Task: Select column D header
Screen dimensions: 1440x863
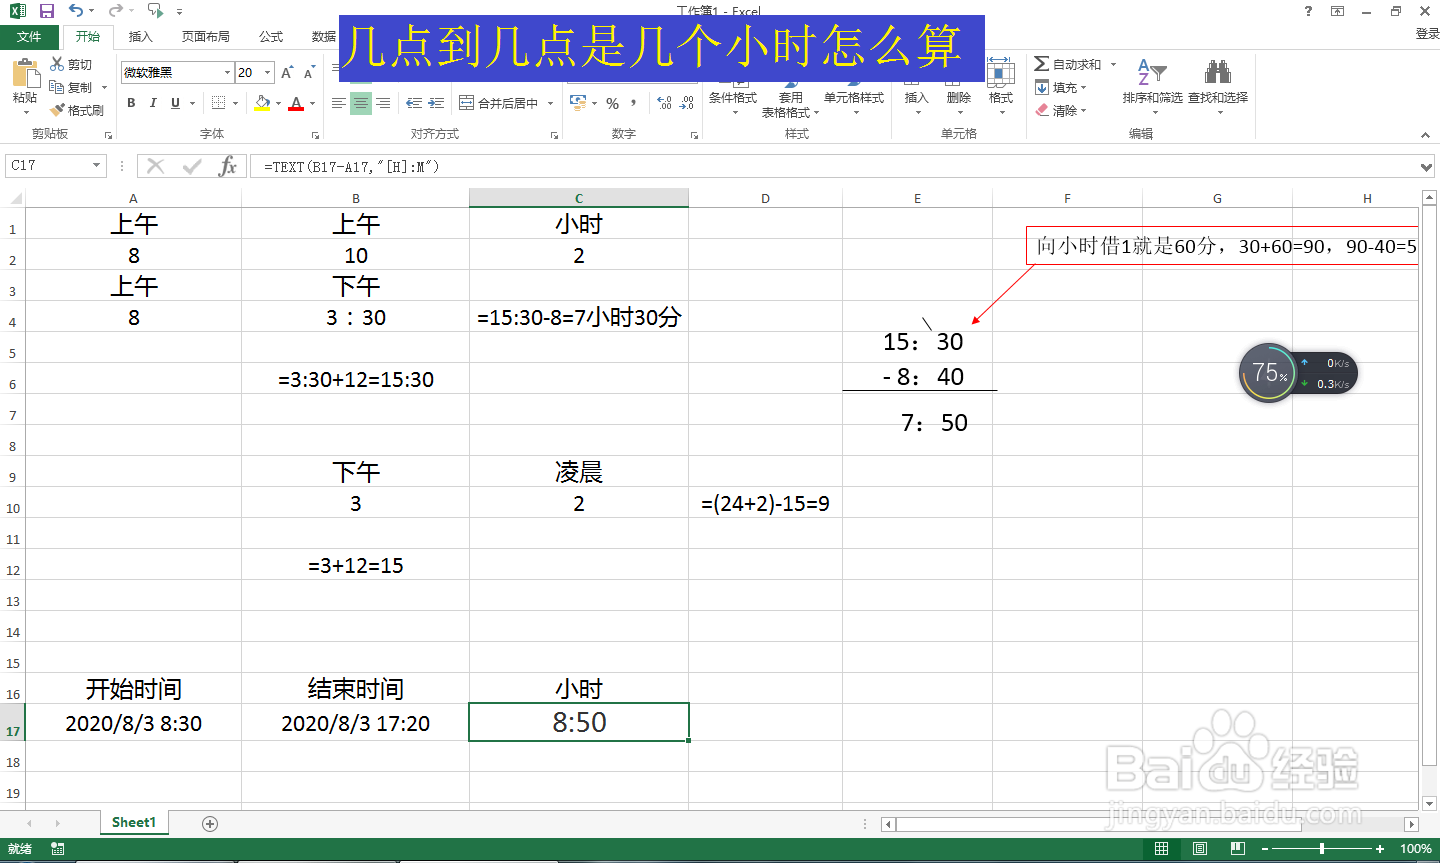Action: pos(765,198)
